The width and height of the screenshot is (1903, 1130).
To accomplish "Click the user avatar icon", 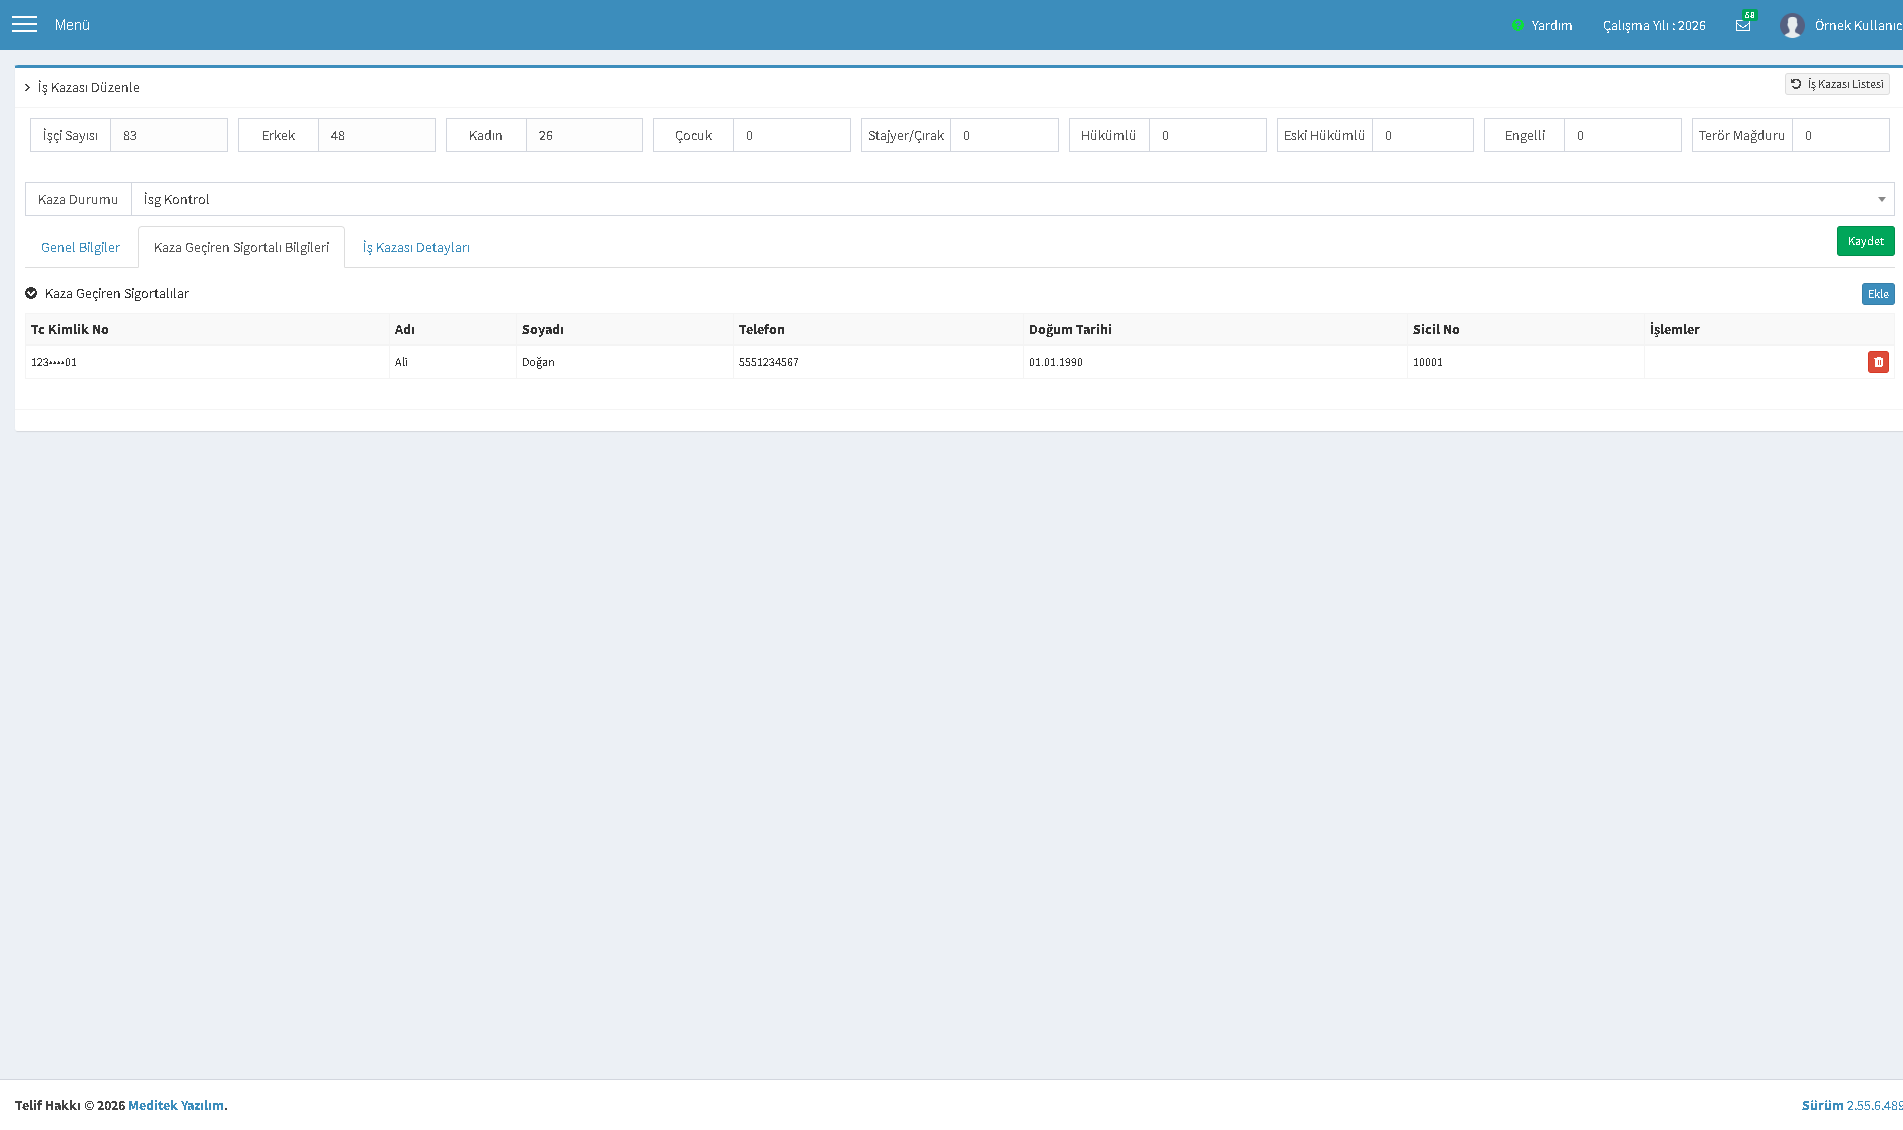I will pos(1792,25).
